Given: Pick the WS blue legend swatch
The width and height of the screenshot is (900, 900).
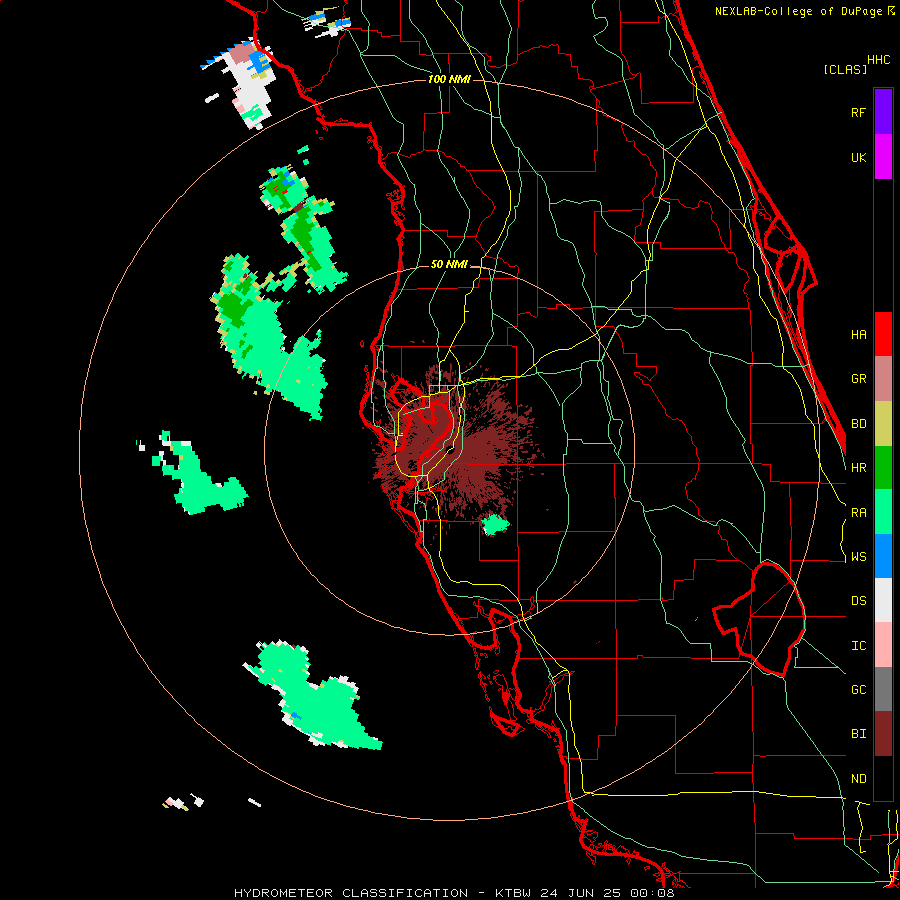Looking at the screenshot, I should click(883, 556).
